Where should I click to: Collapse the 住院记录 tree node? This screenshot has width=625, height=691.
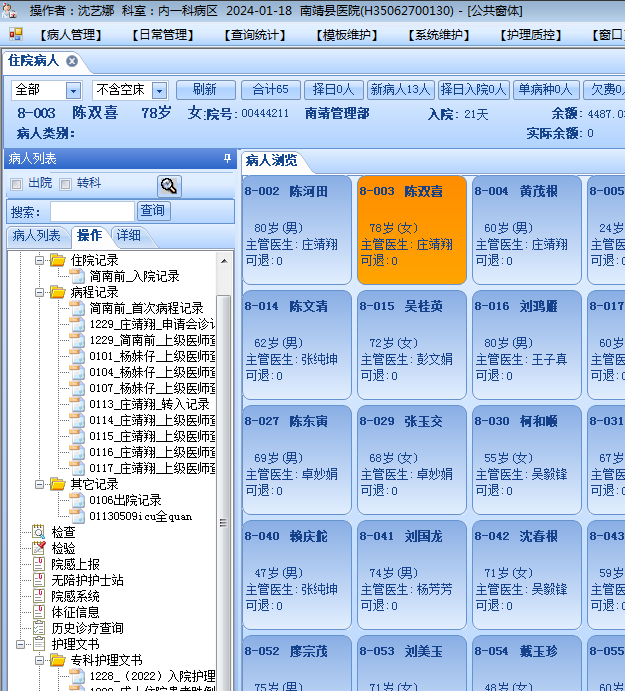(39, 260)
